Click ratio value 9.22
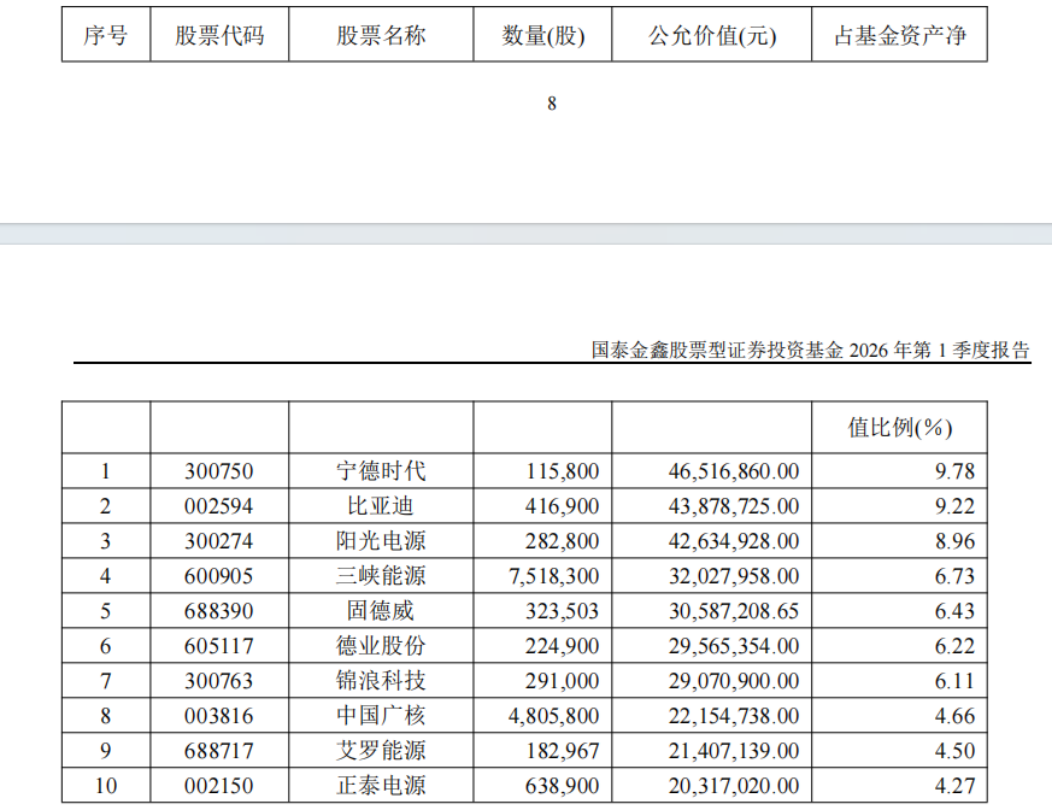The image size is (1052, 810). tap(955, 506)
